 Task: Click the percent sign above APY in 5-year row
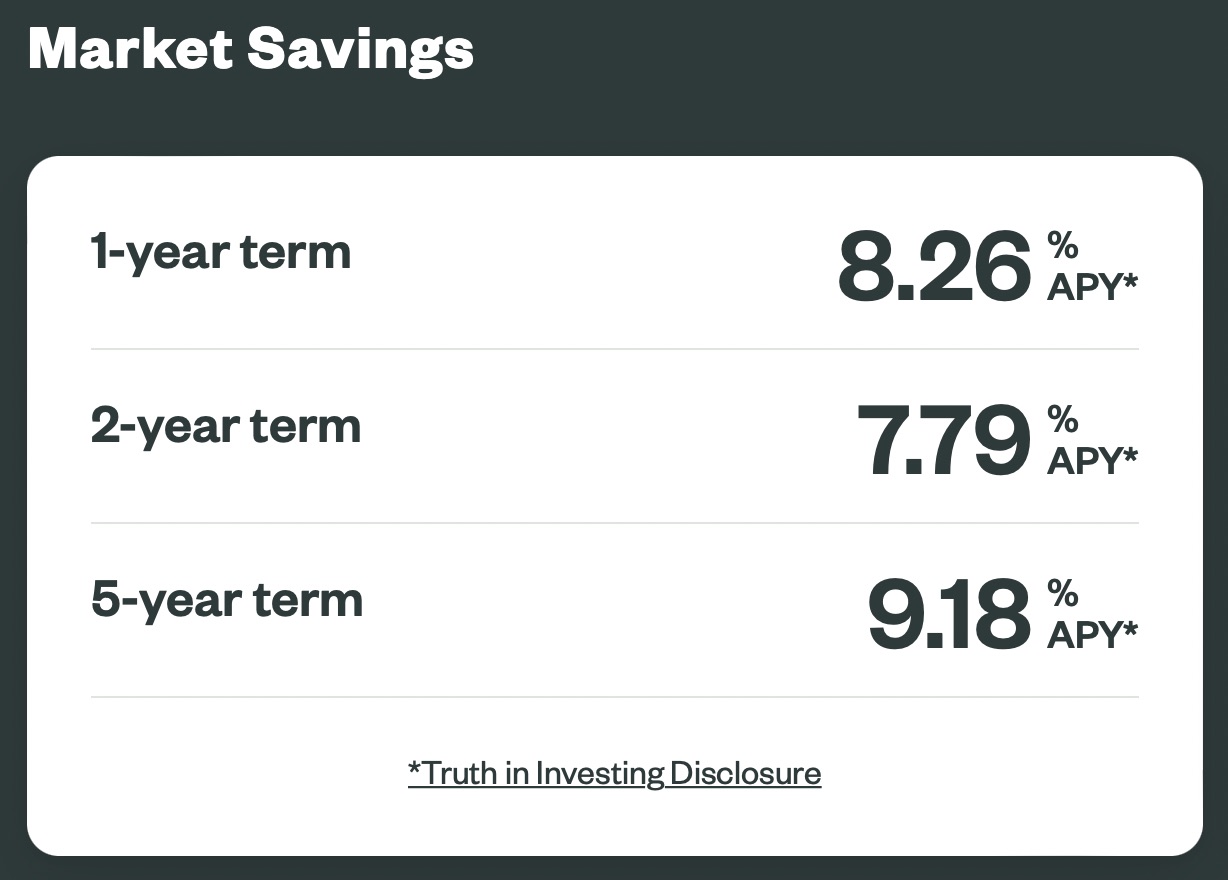pyautogui.click(x=1062, y=593)
